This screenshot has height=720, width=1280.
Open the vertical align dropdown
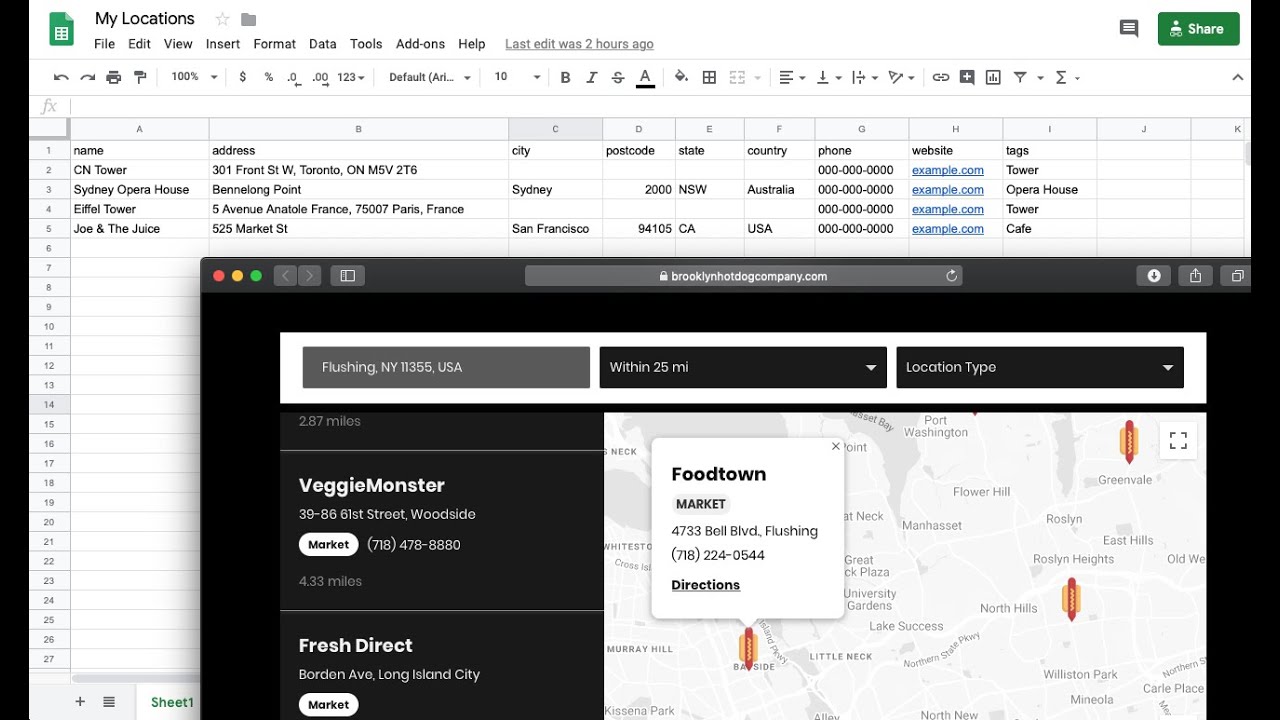[829, 77]
